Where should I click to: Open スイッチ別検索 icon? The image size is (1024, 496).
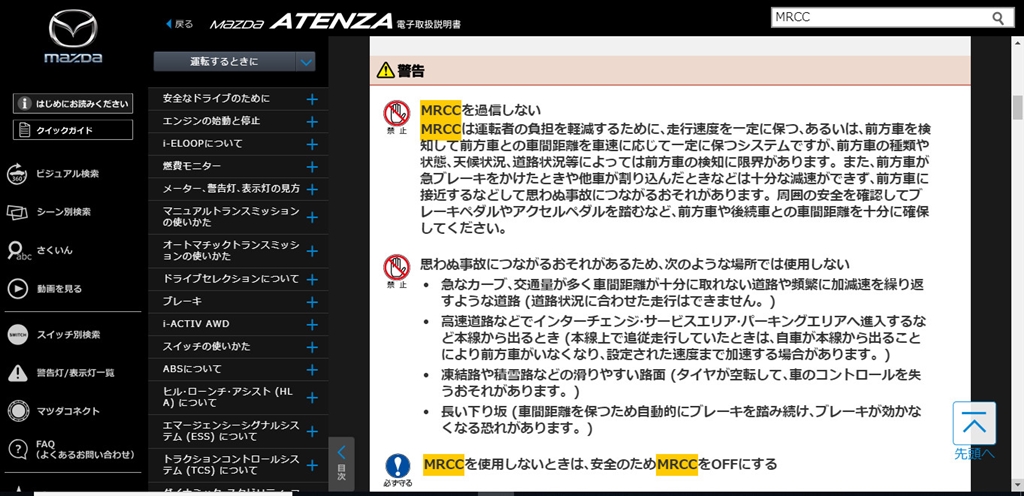[x=17, y=335]
